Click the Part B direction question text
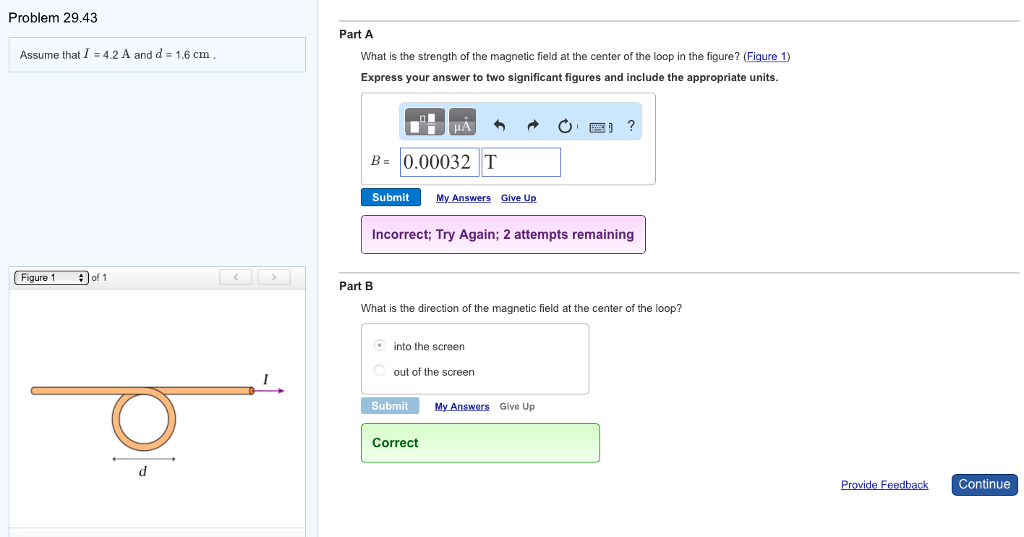The image size is (1024, 537). (521, 308)
